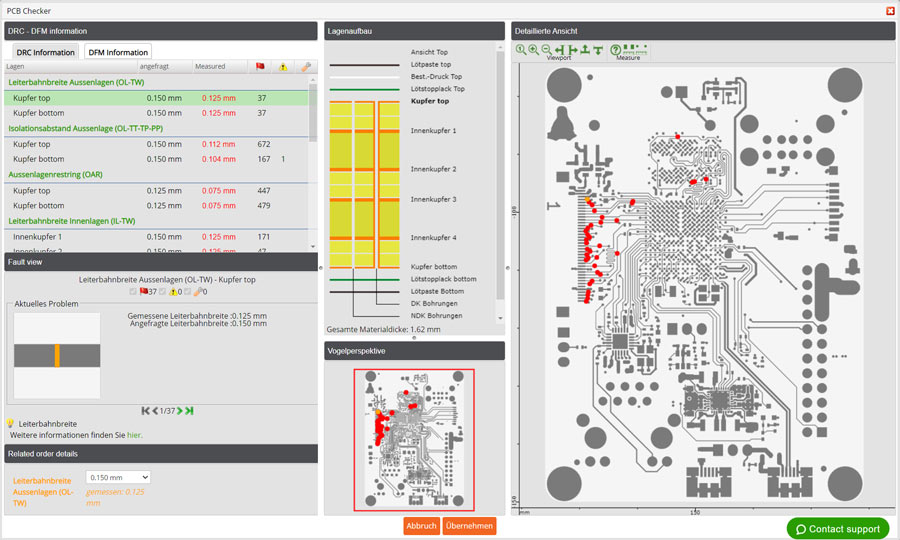Collapse the Isolationsabstand Aussenlage group
The image size is (900, 540).
(85, 128)
